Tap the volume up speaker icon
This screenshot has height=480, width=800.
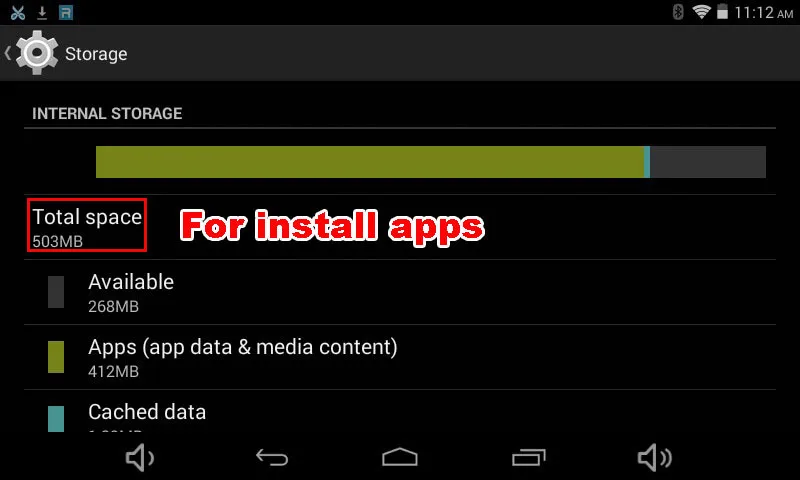pos(655,457)
